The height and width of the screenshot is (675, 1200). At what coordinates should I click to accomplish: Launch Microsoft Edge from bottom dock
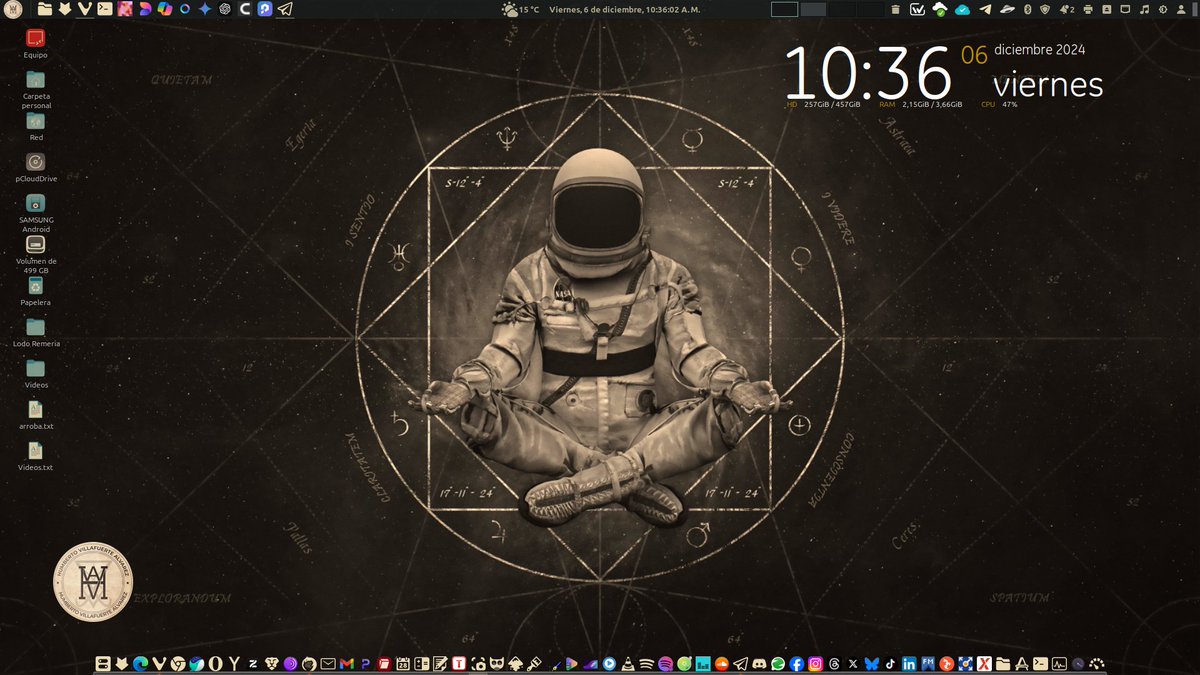[x=140, y=663]
